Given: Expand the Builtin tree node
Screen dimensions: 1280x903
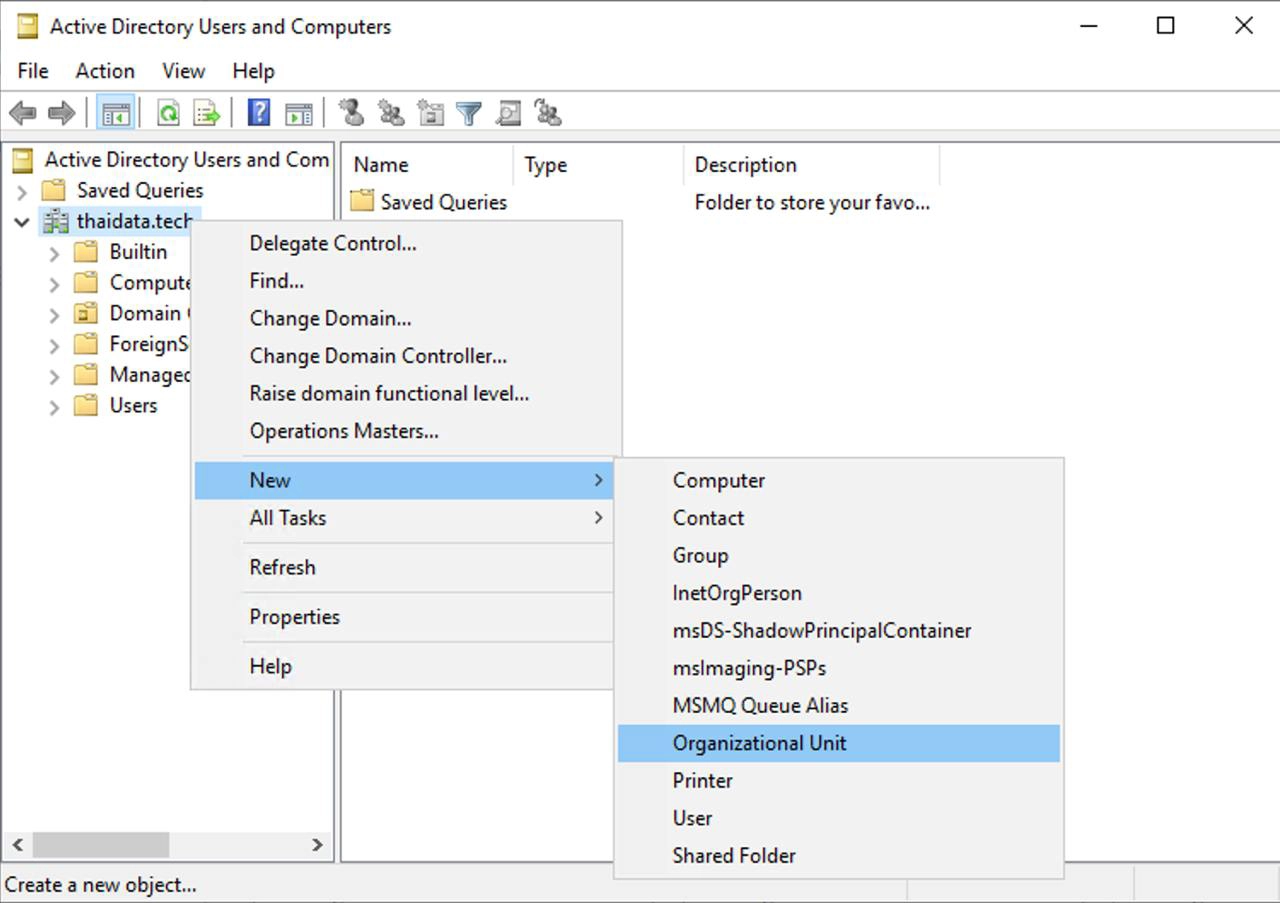Looking at the screenshot, I should pyautogui.click(x=54, y=253).
